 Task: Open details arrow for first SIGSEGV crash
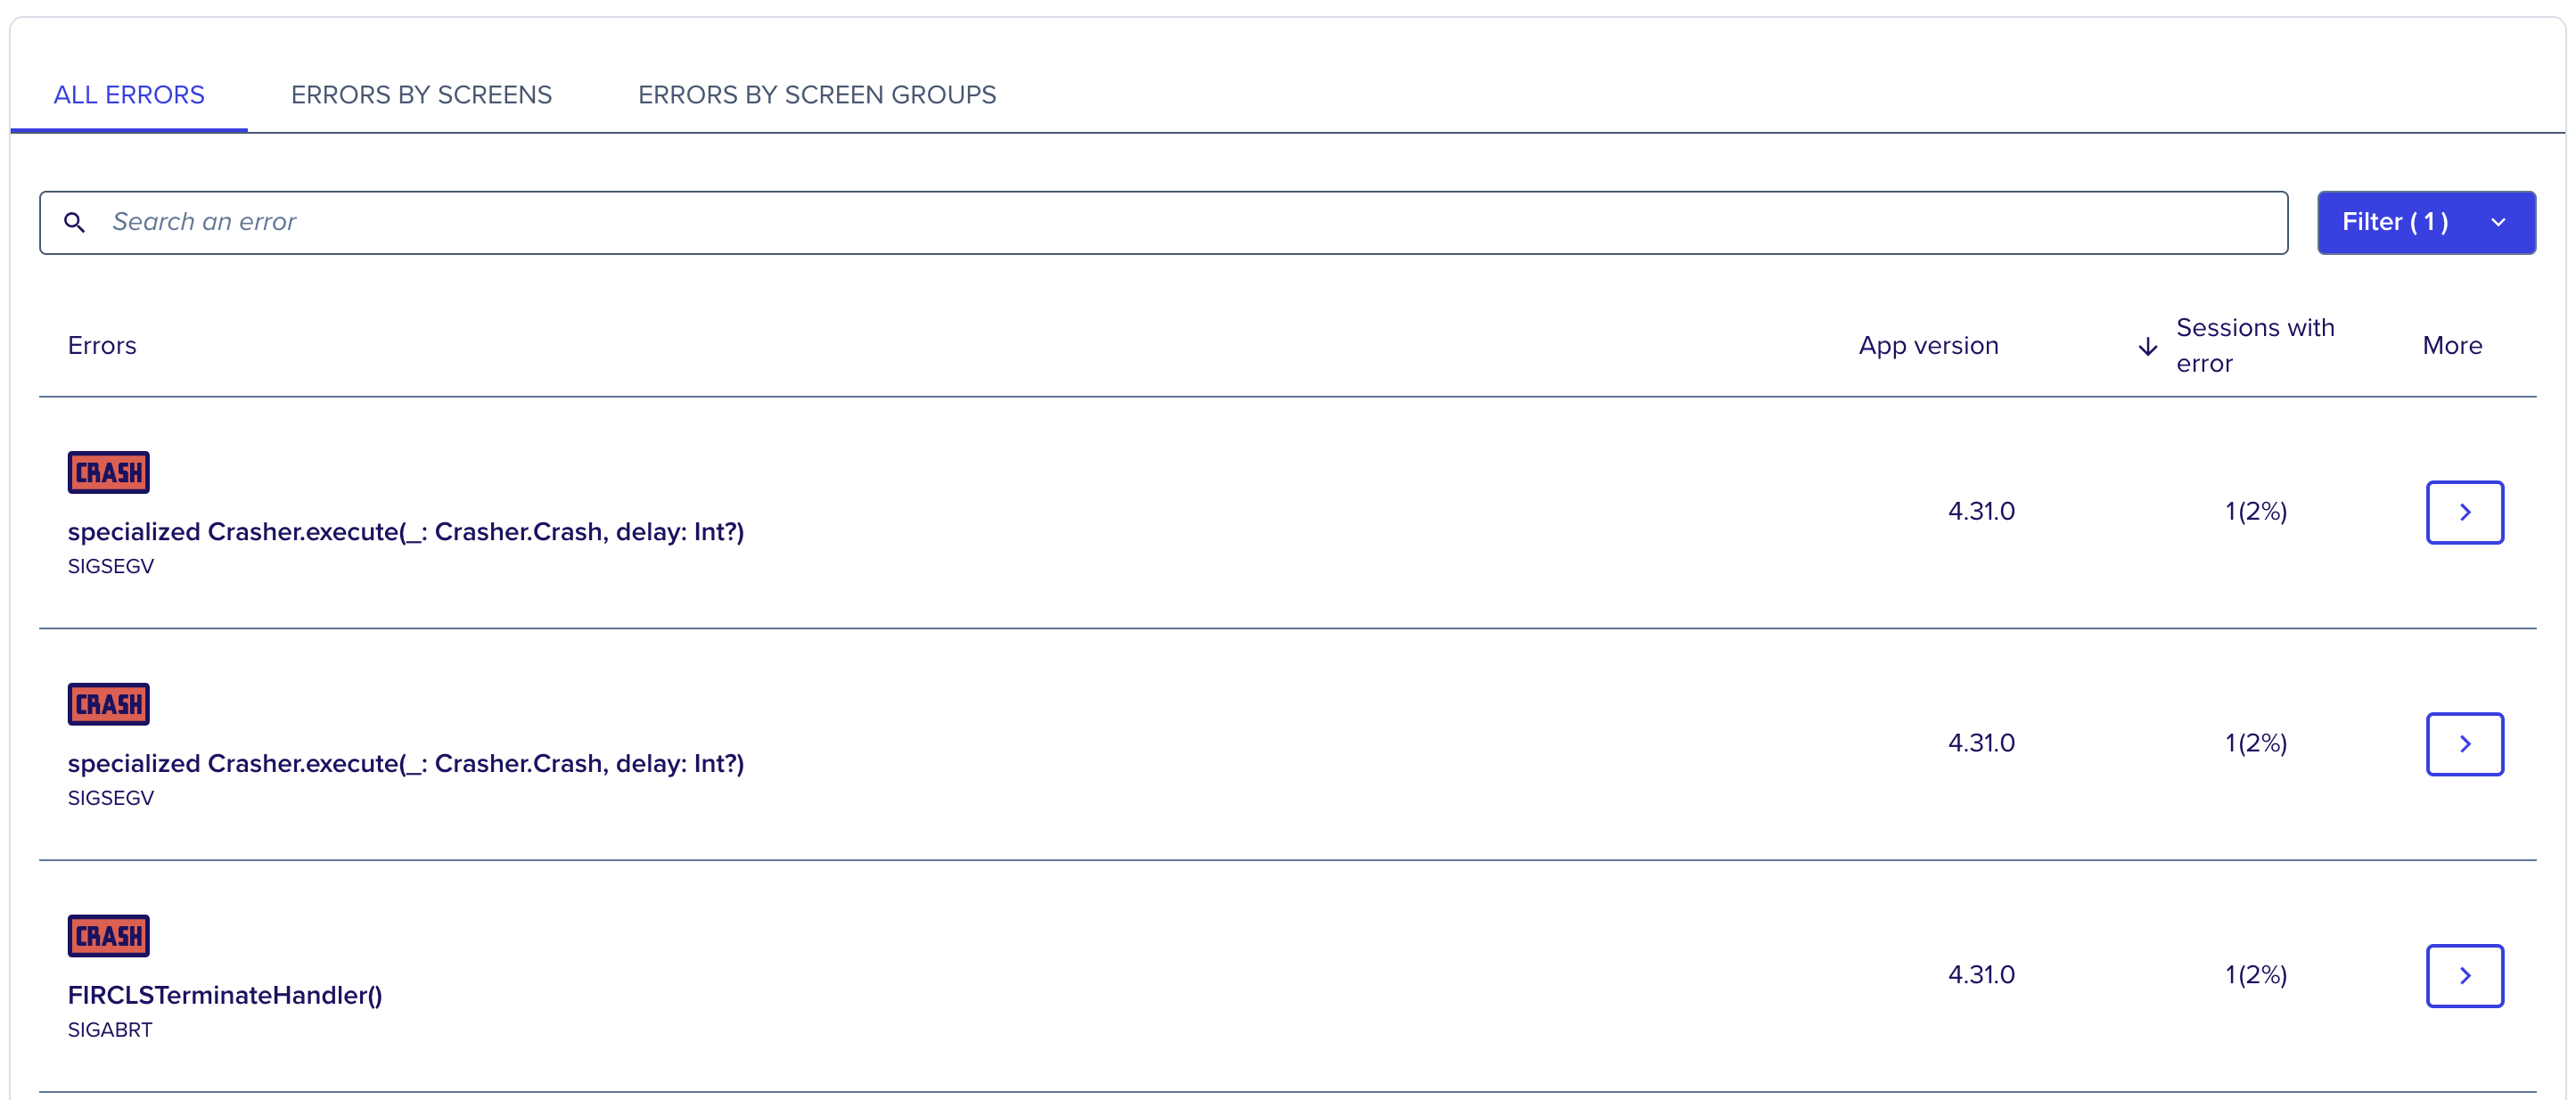2464,512
